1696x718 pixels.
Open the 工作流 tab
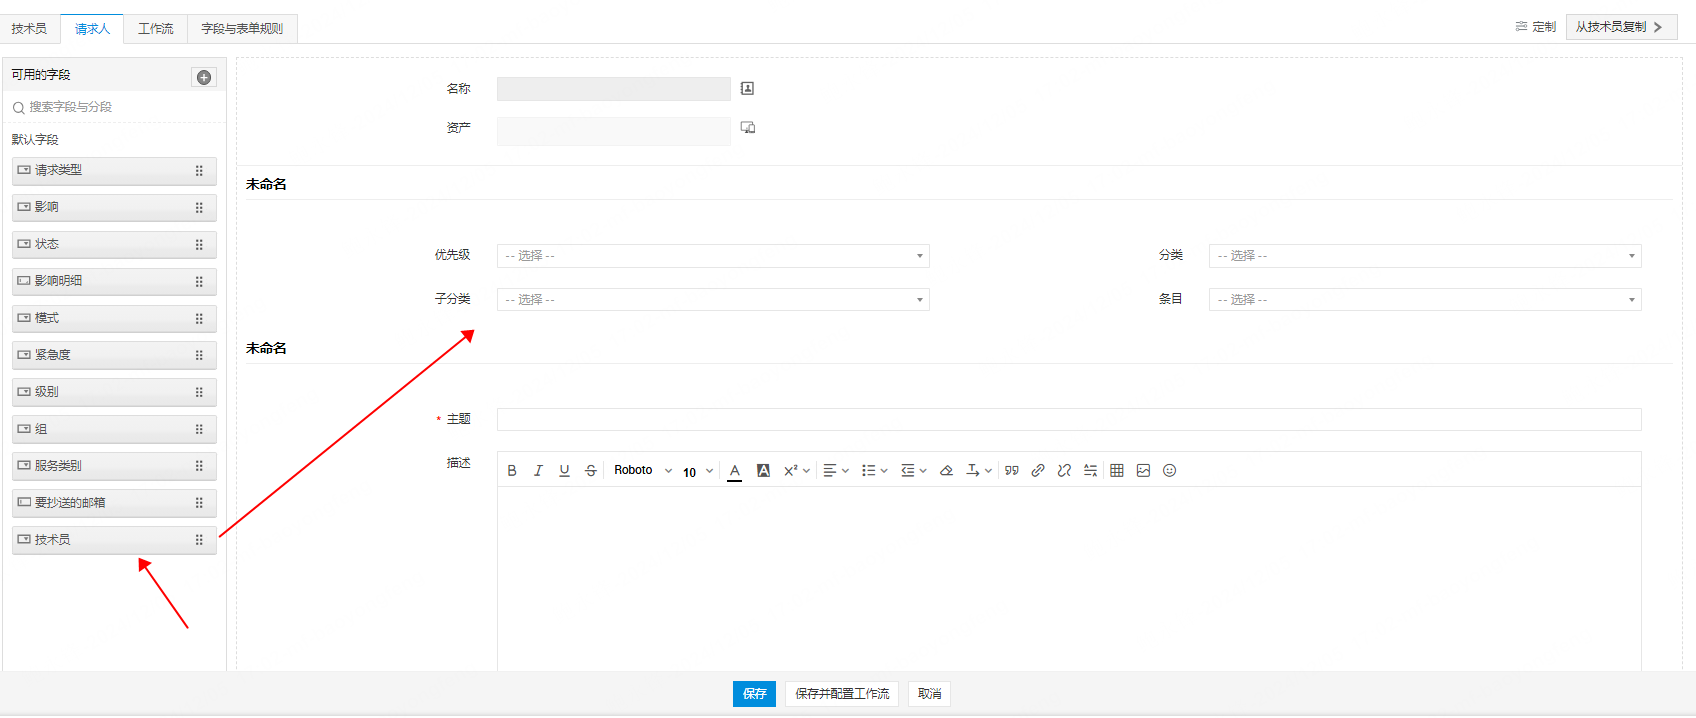pos(155,28)
